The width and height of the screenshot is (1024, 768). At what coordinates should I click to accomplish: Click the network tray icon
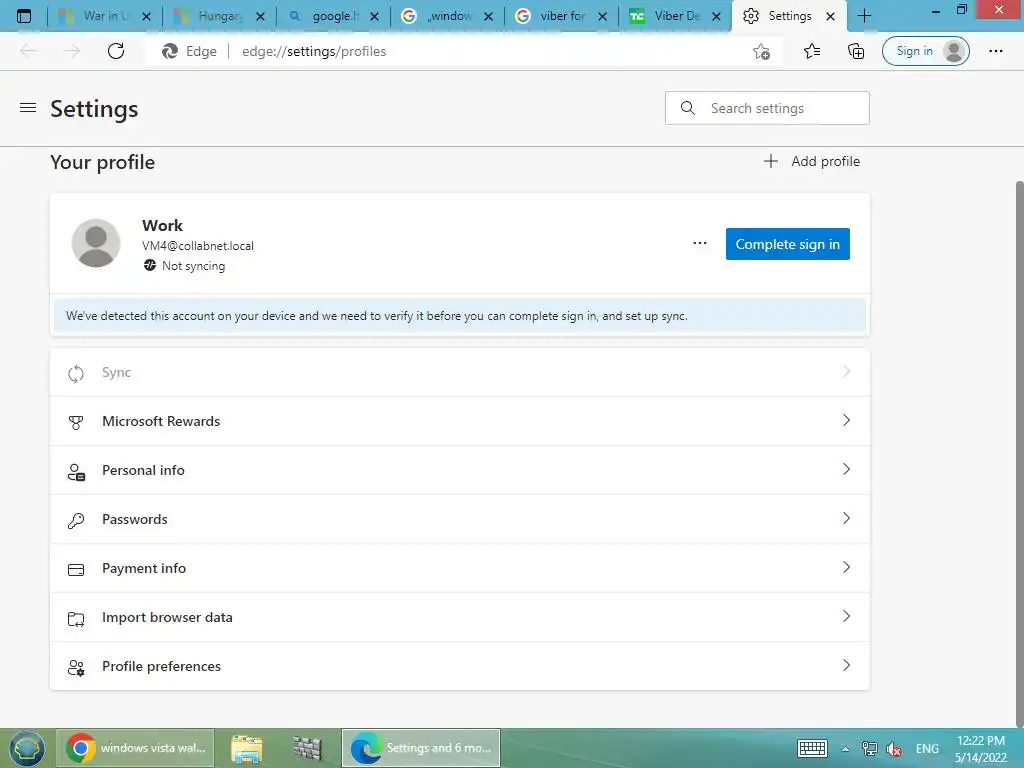[x=870, y=748]
